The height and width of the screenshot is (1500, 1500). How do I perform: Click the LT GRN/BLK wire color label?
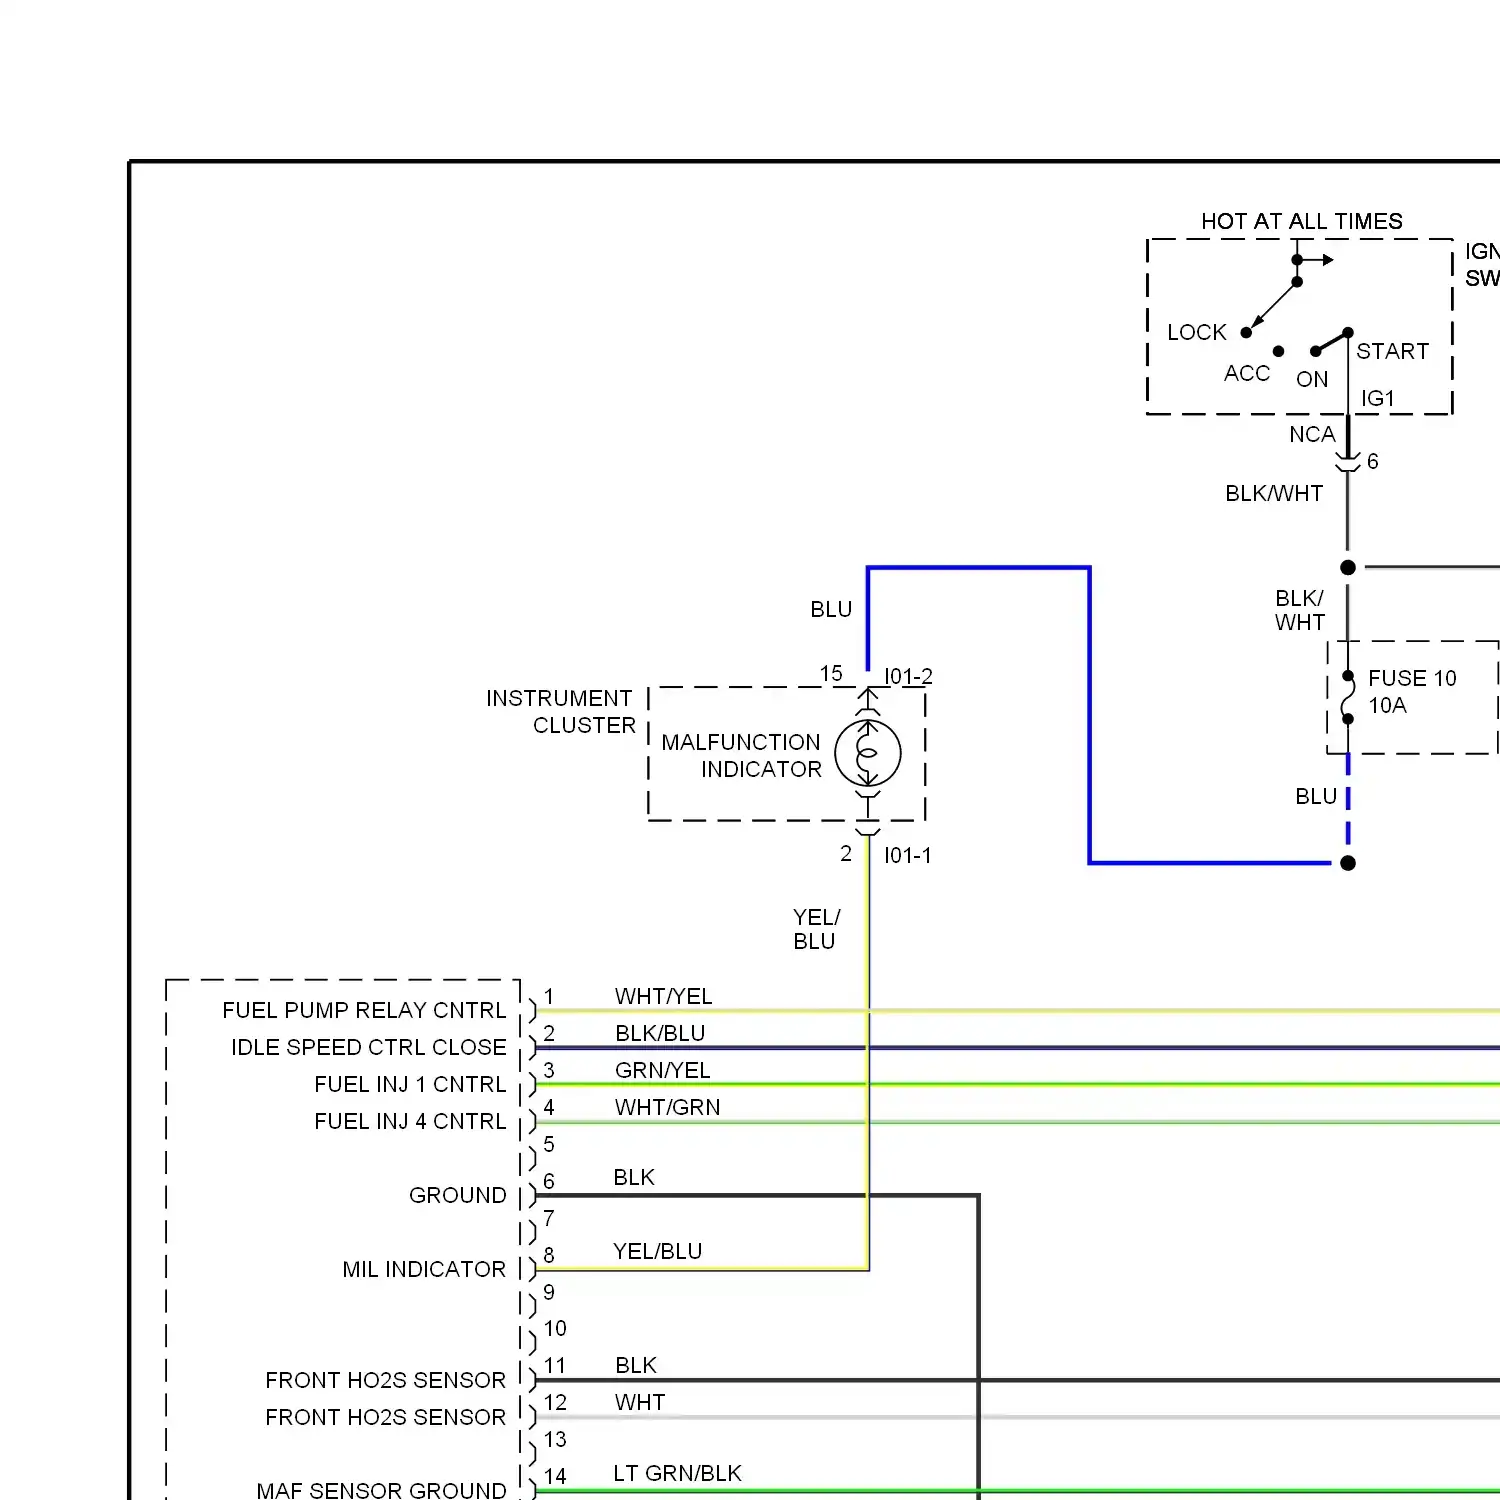tap(677, 1473)
